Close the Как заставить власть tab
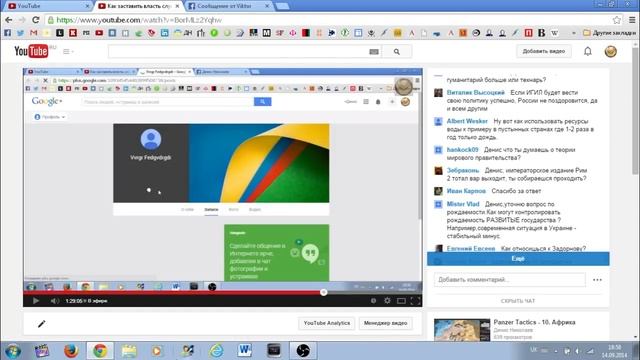Screen dimensions: 640x360 [177, 6]
